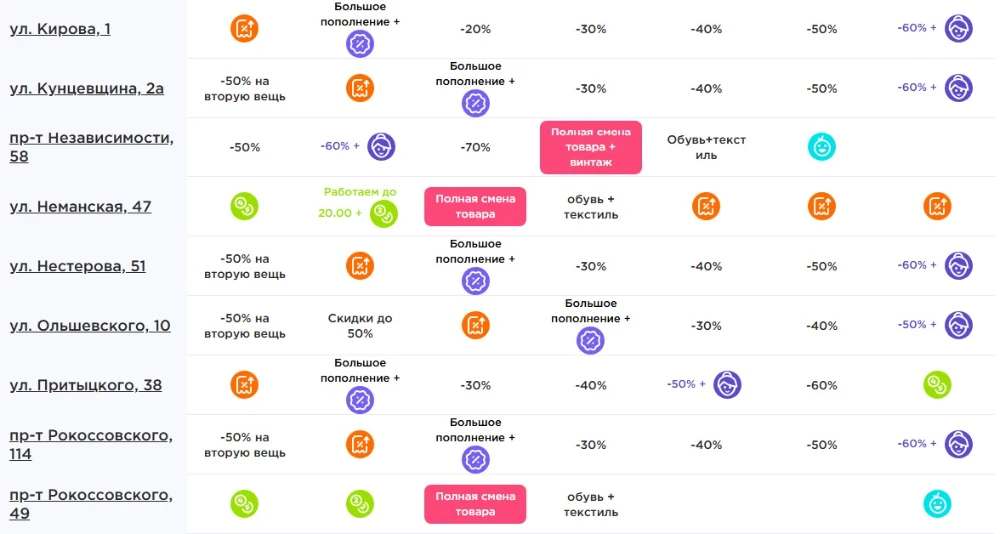Click purple percent badge in Кирова row
Viewport: 1000px width, 534px height.
point(360,44)
